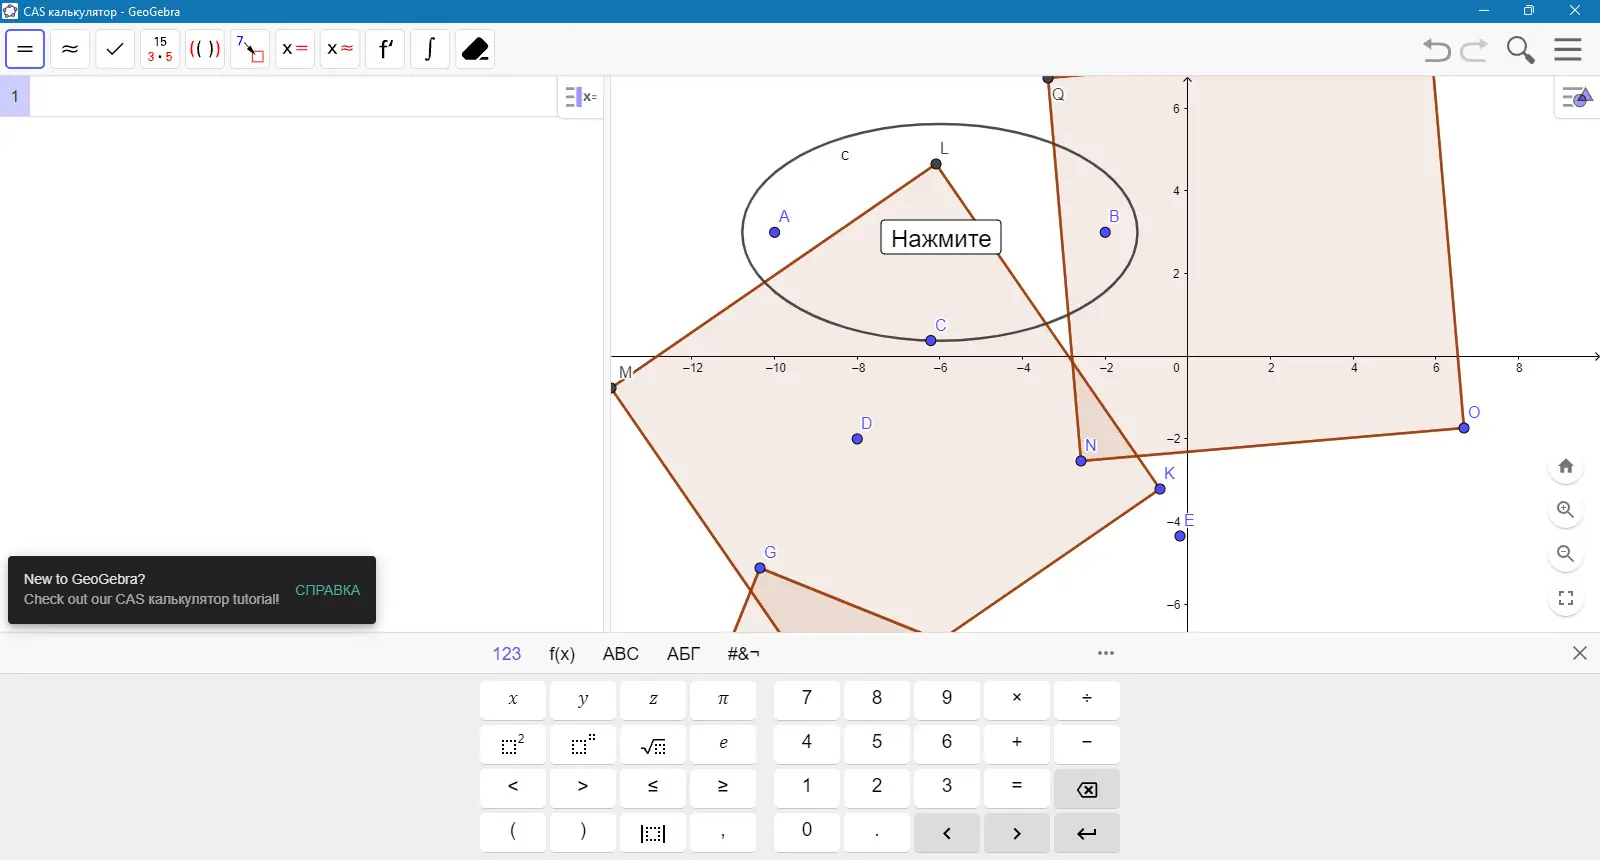Tap the division ÷ key
This screenshot has width=1600, height=860.
[1087, 700]
